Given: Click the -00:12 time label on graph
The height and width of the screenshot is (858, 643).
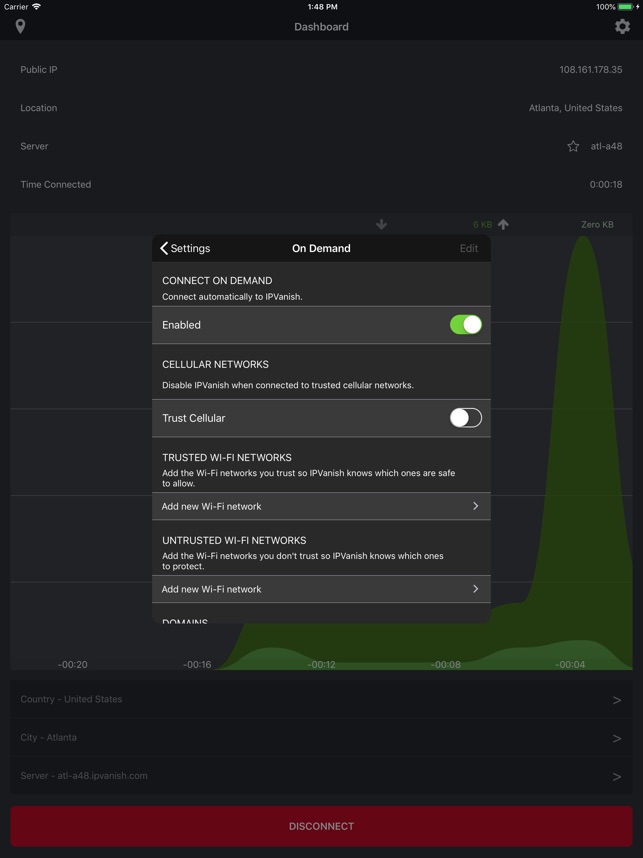Looking at the screenshot, I should 321,664.
